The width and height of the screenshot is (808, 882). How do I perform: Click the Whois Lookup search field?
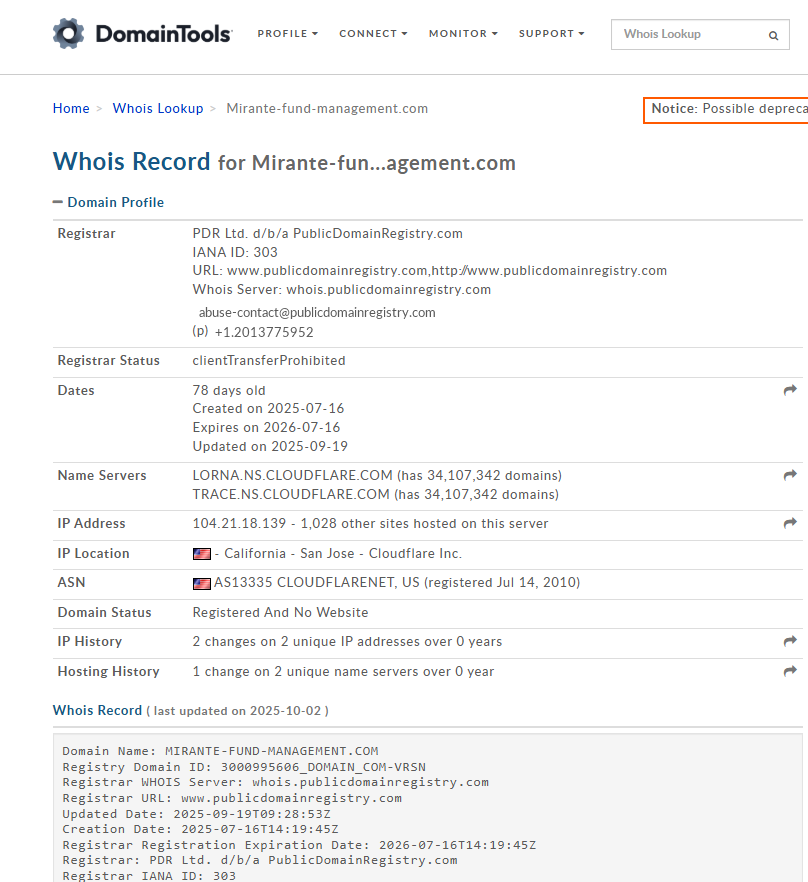click(x=700, y=34)
